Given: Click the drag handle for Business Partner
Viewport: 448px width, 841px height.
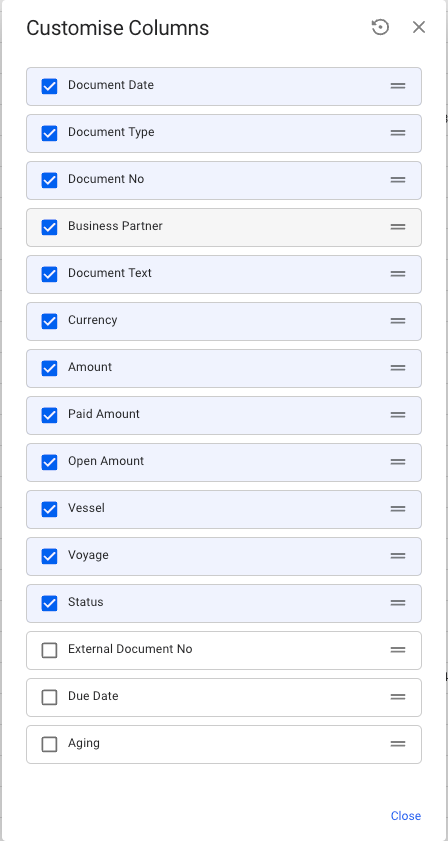Looking at the screenshot, I should (x=398, y=227).
